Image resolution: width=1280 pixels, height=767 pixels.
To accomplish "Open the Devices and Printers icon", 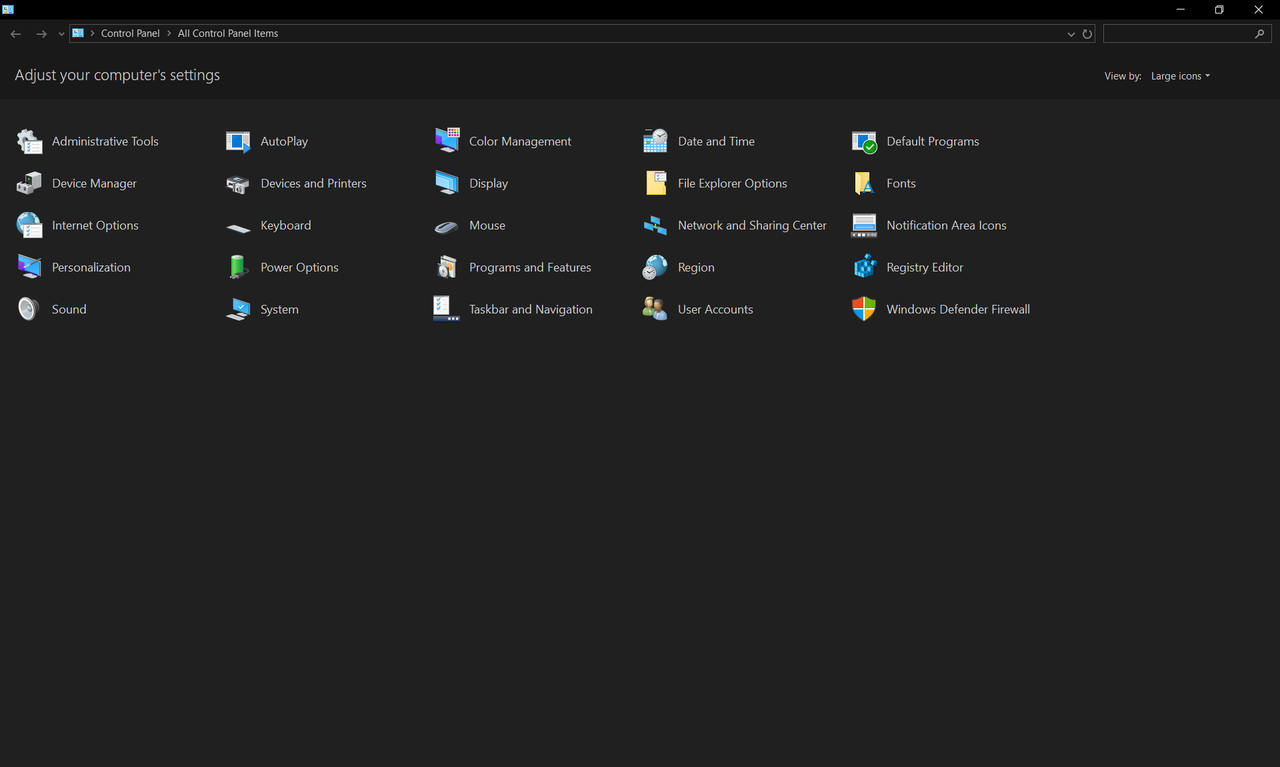I will [238, 183].
